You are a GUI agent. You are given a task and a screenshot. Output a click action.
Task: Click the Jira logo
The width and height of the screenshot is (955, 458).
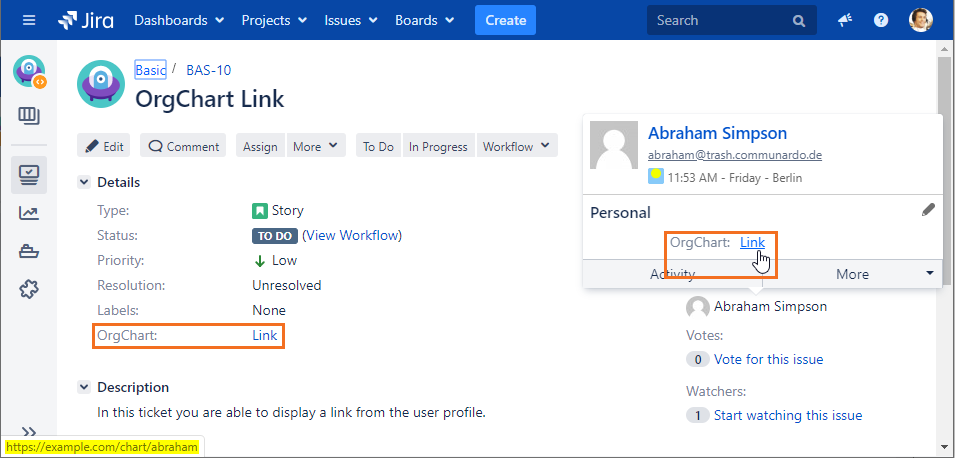click(86, 20)
